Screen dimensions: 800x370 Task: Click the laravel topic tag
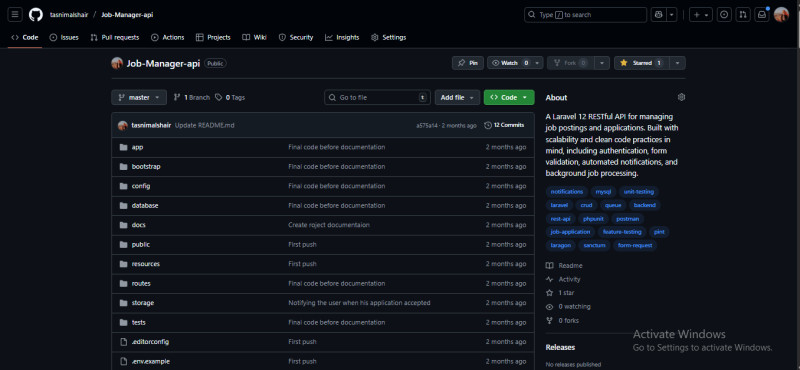tap(559, 205)
